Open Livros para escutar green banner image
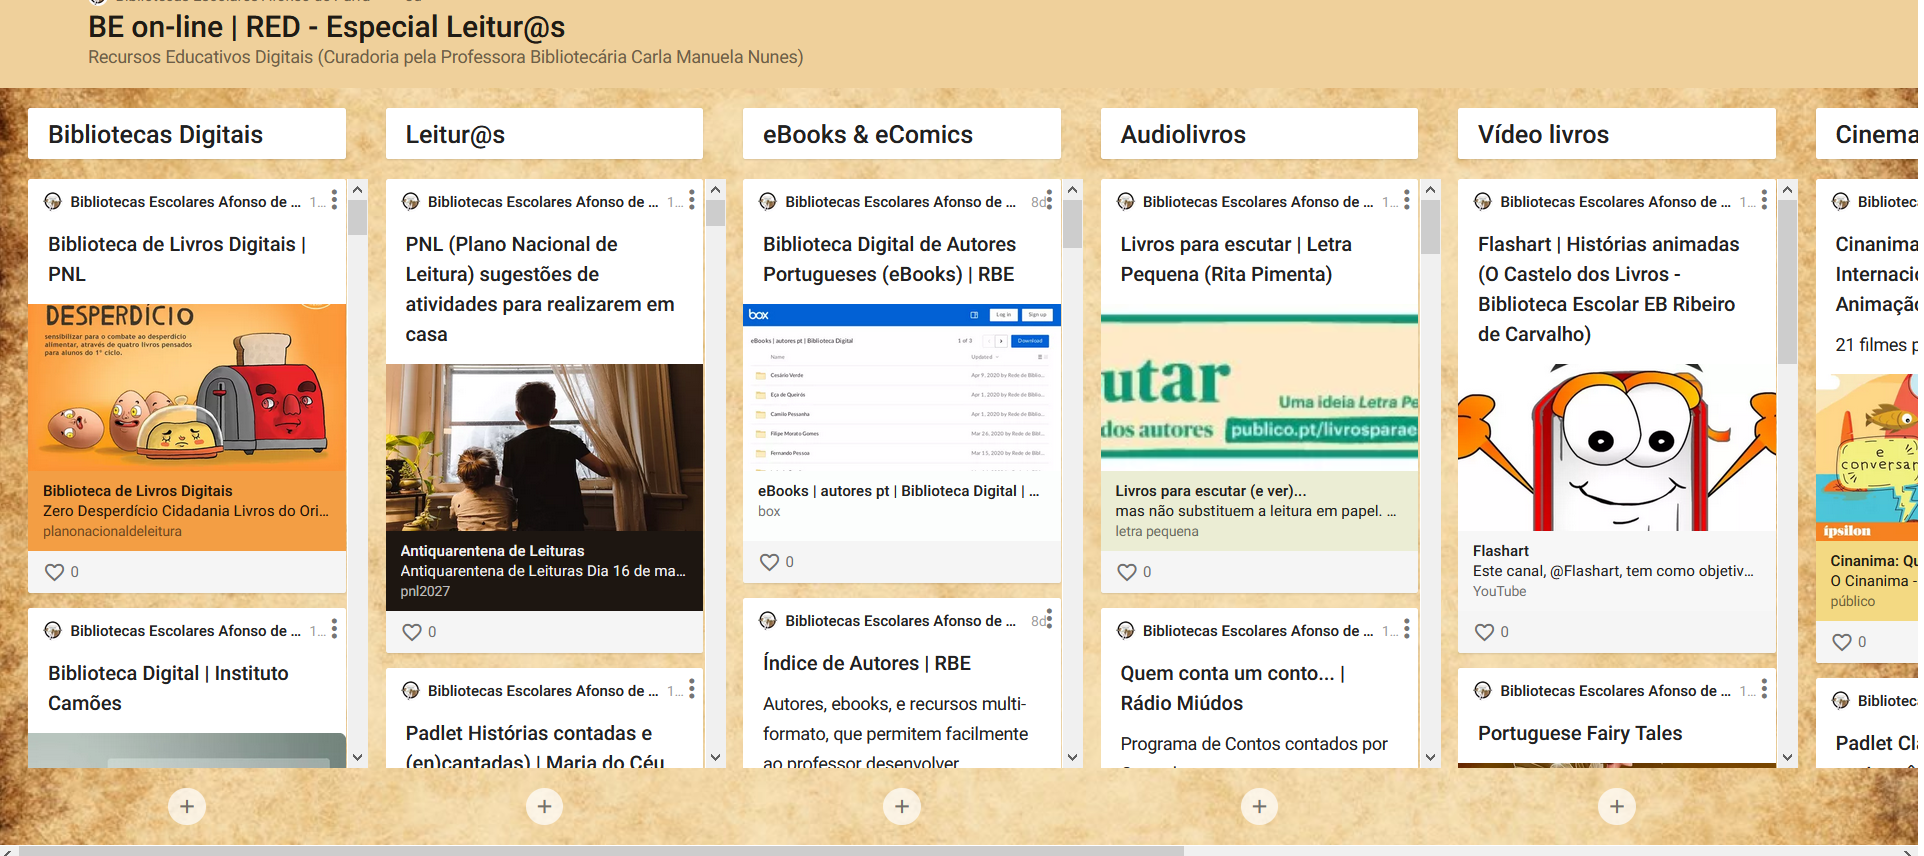 tap(1259, 387)
